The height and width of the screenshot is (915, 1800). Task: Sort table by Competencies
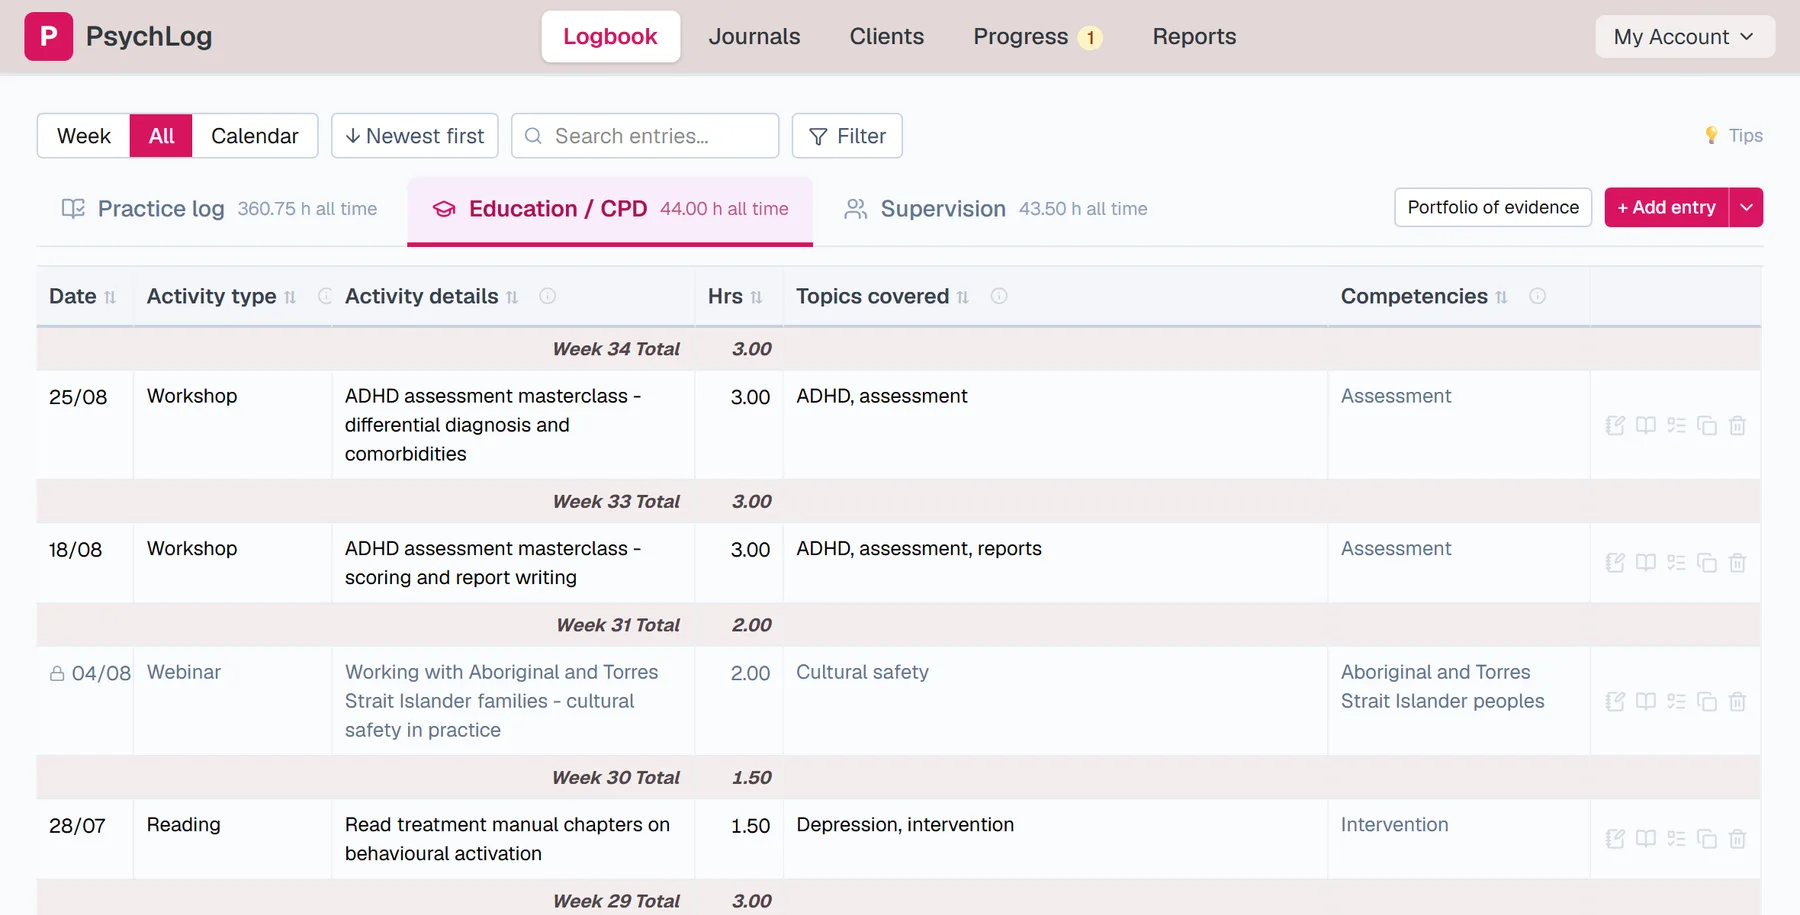(1501, 297)
